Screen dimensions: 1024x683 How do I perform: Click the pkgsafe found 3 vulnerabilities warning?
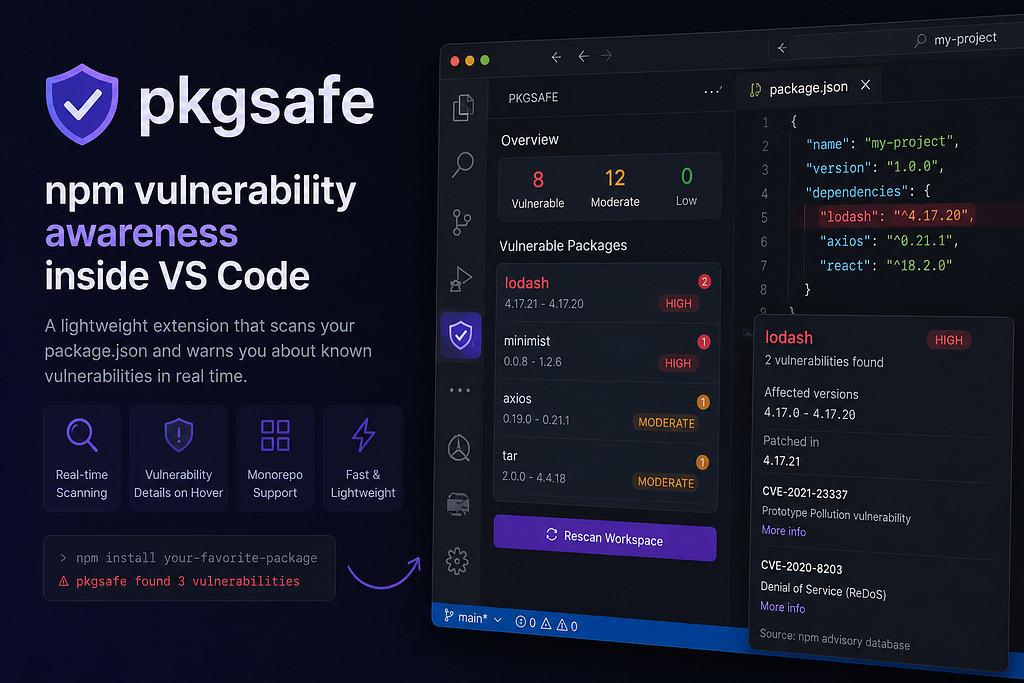(187, 581)
